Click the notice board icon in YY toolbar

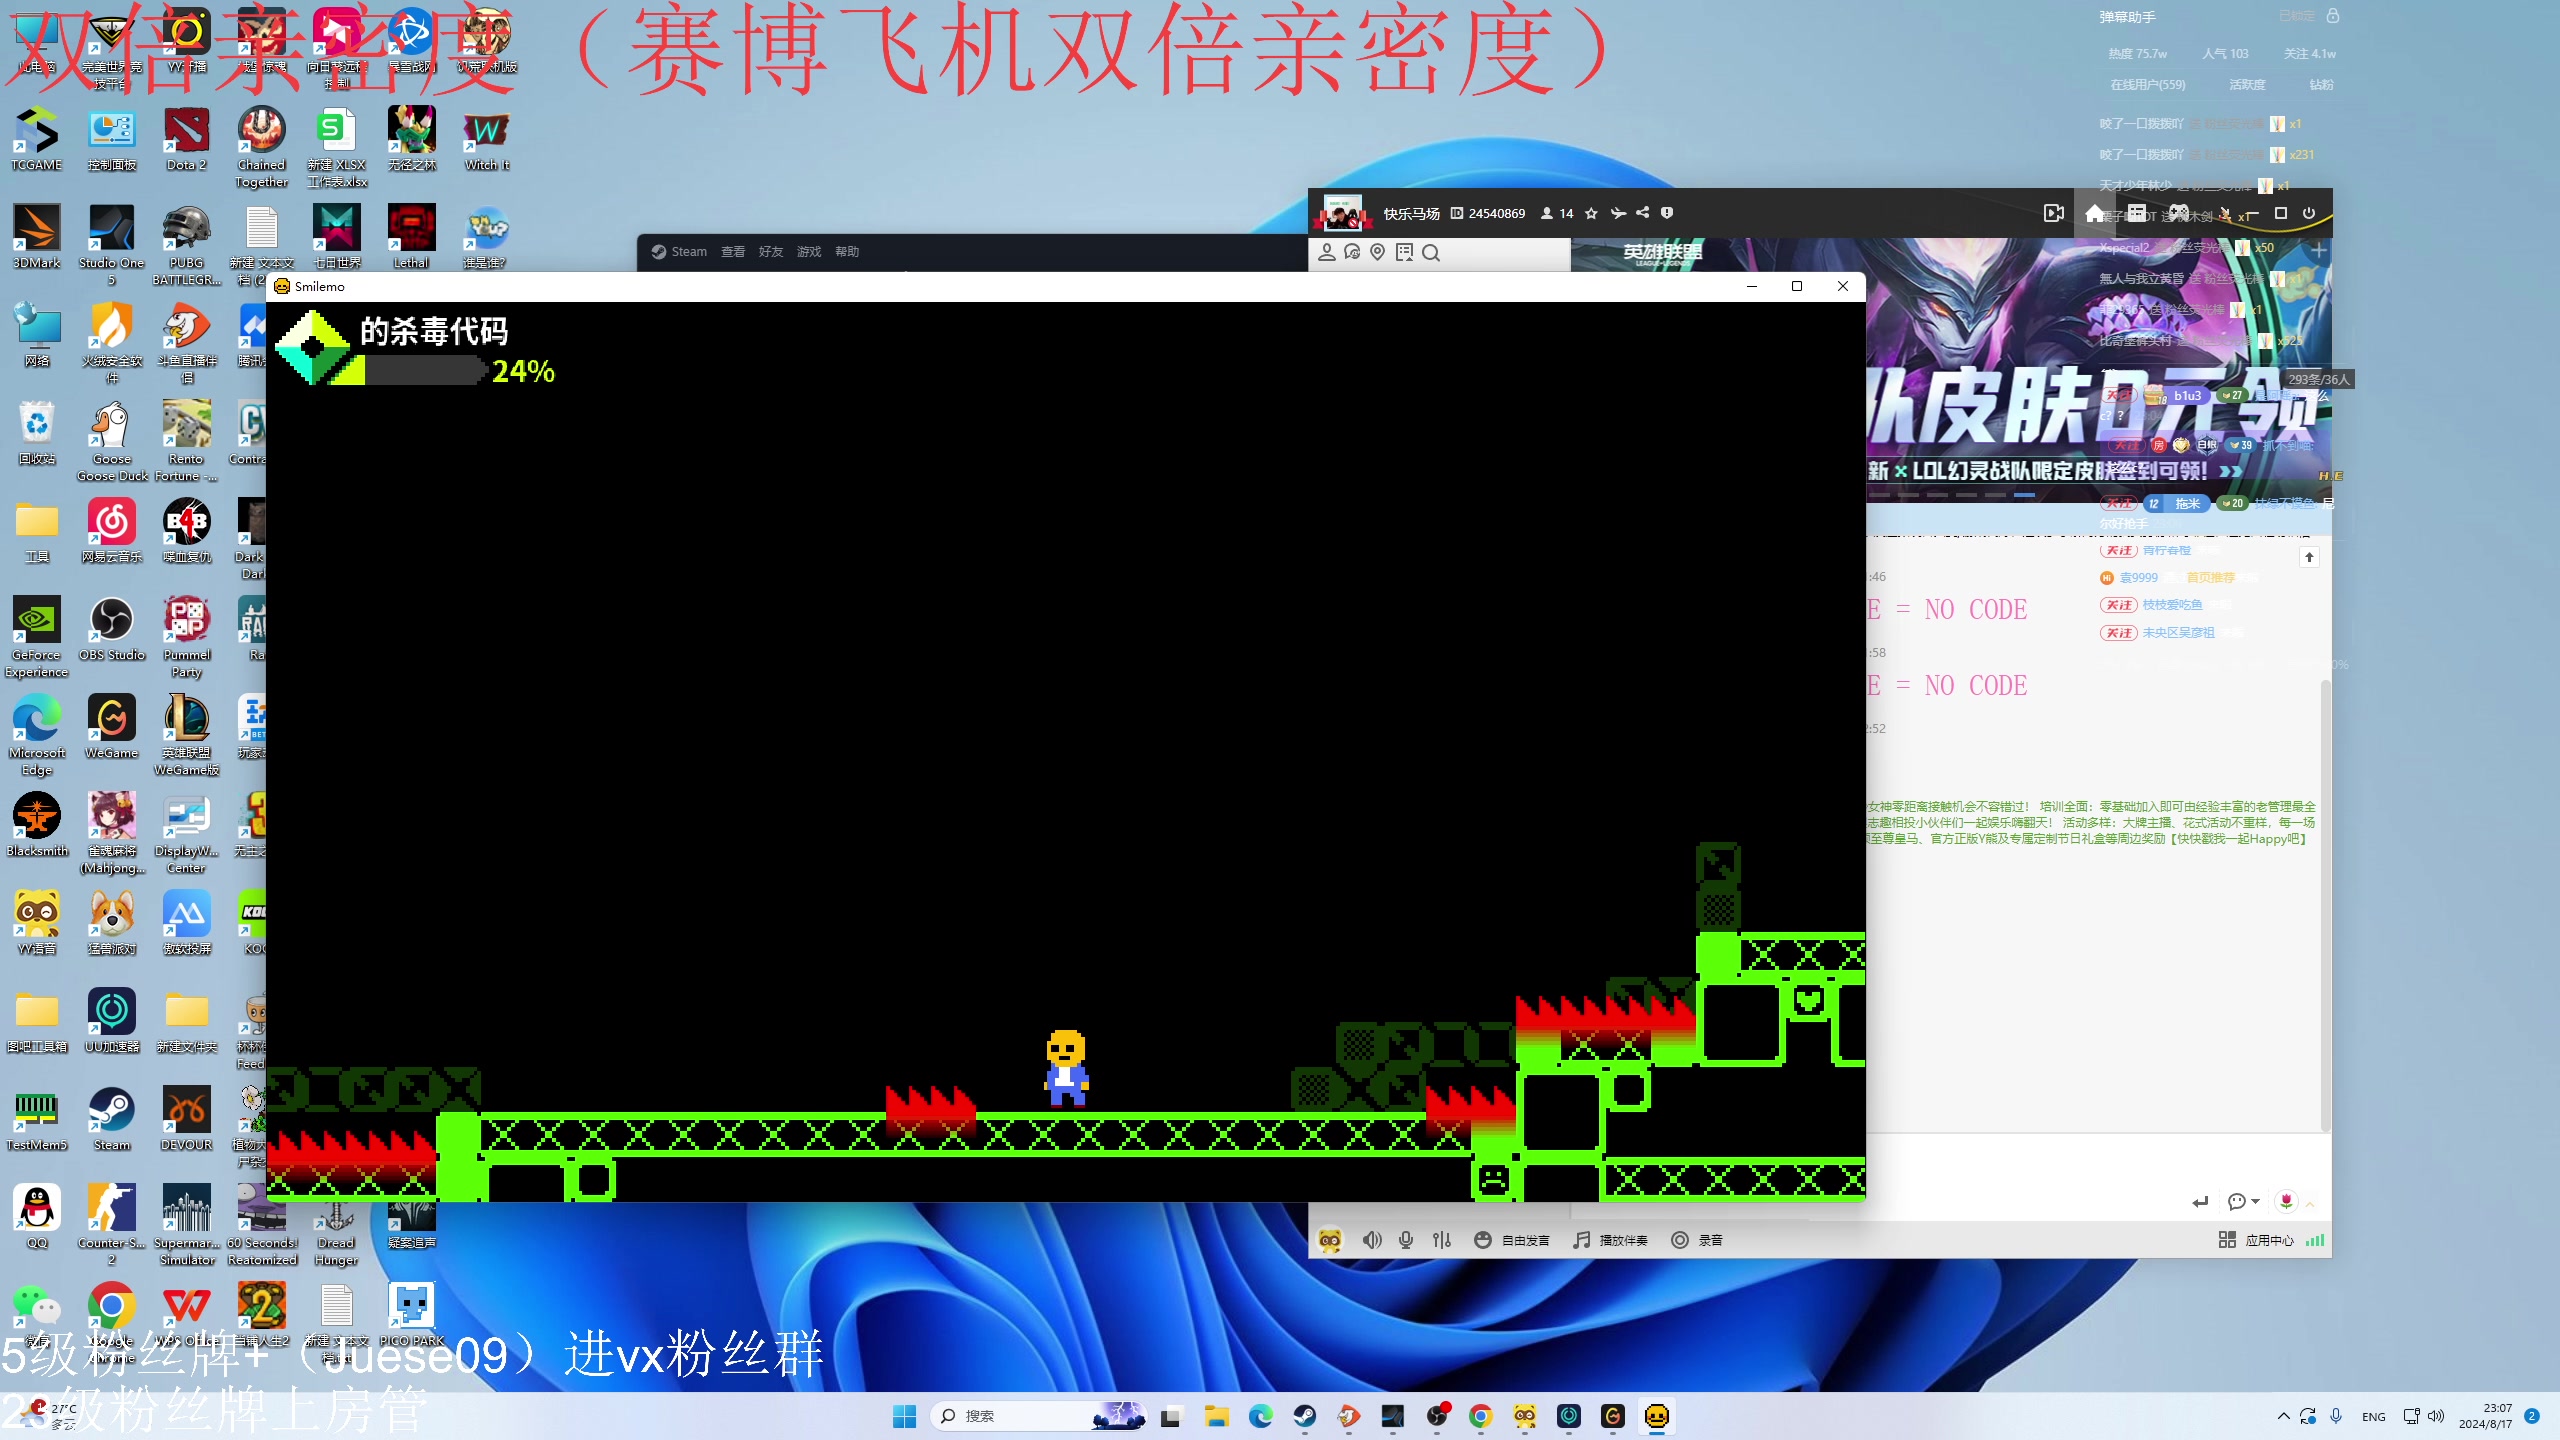coord(1404,252)
